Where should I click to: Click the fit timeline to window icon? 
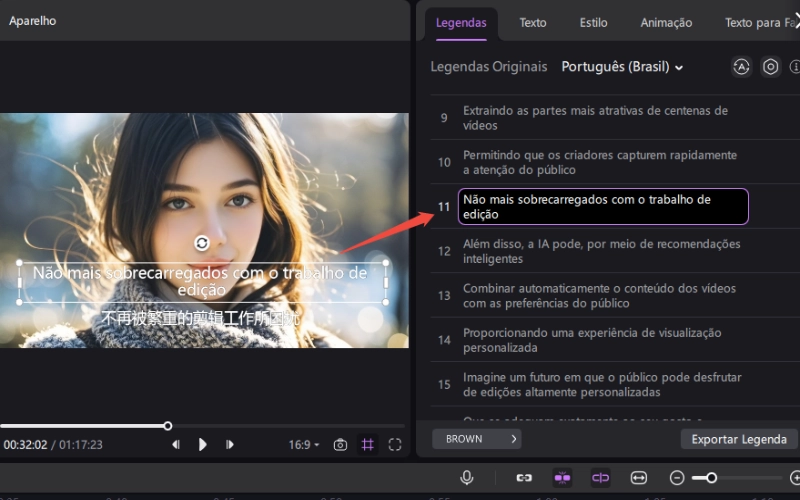tap(639, 478)
